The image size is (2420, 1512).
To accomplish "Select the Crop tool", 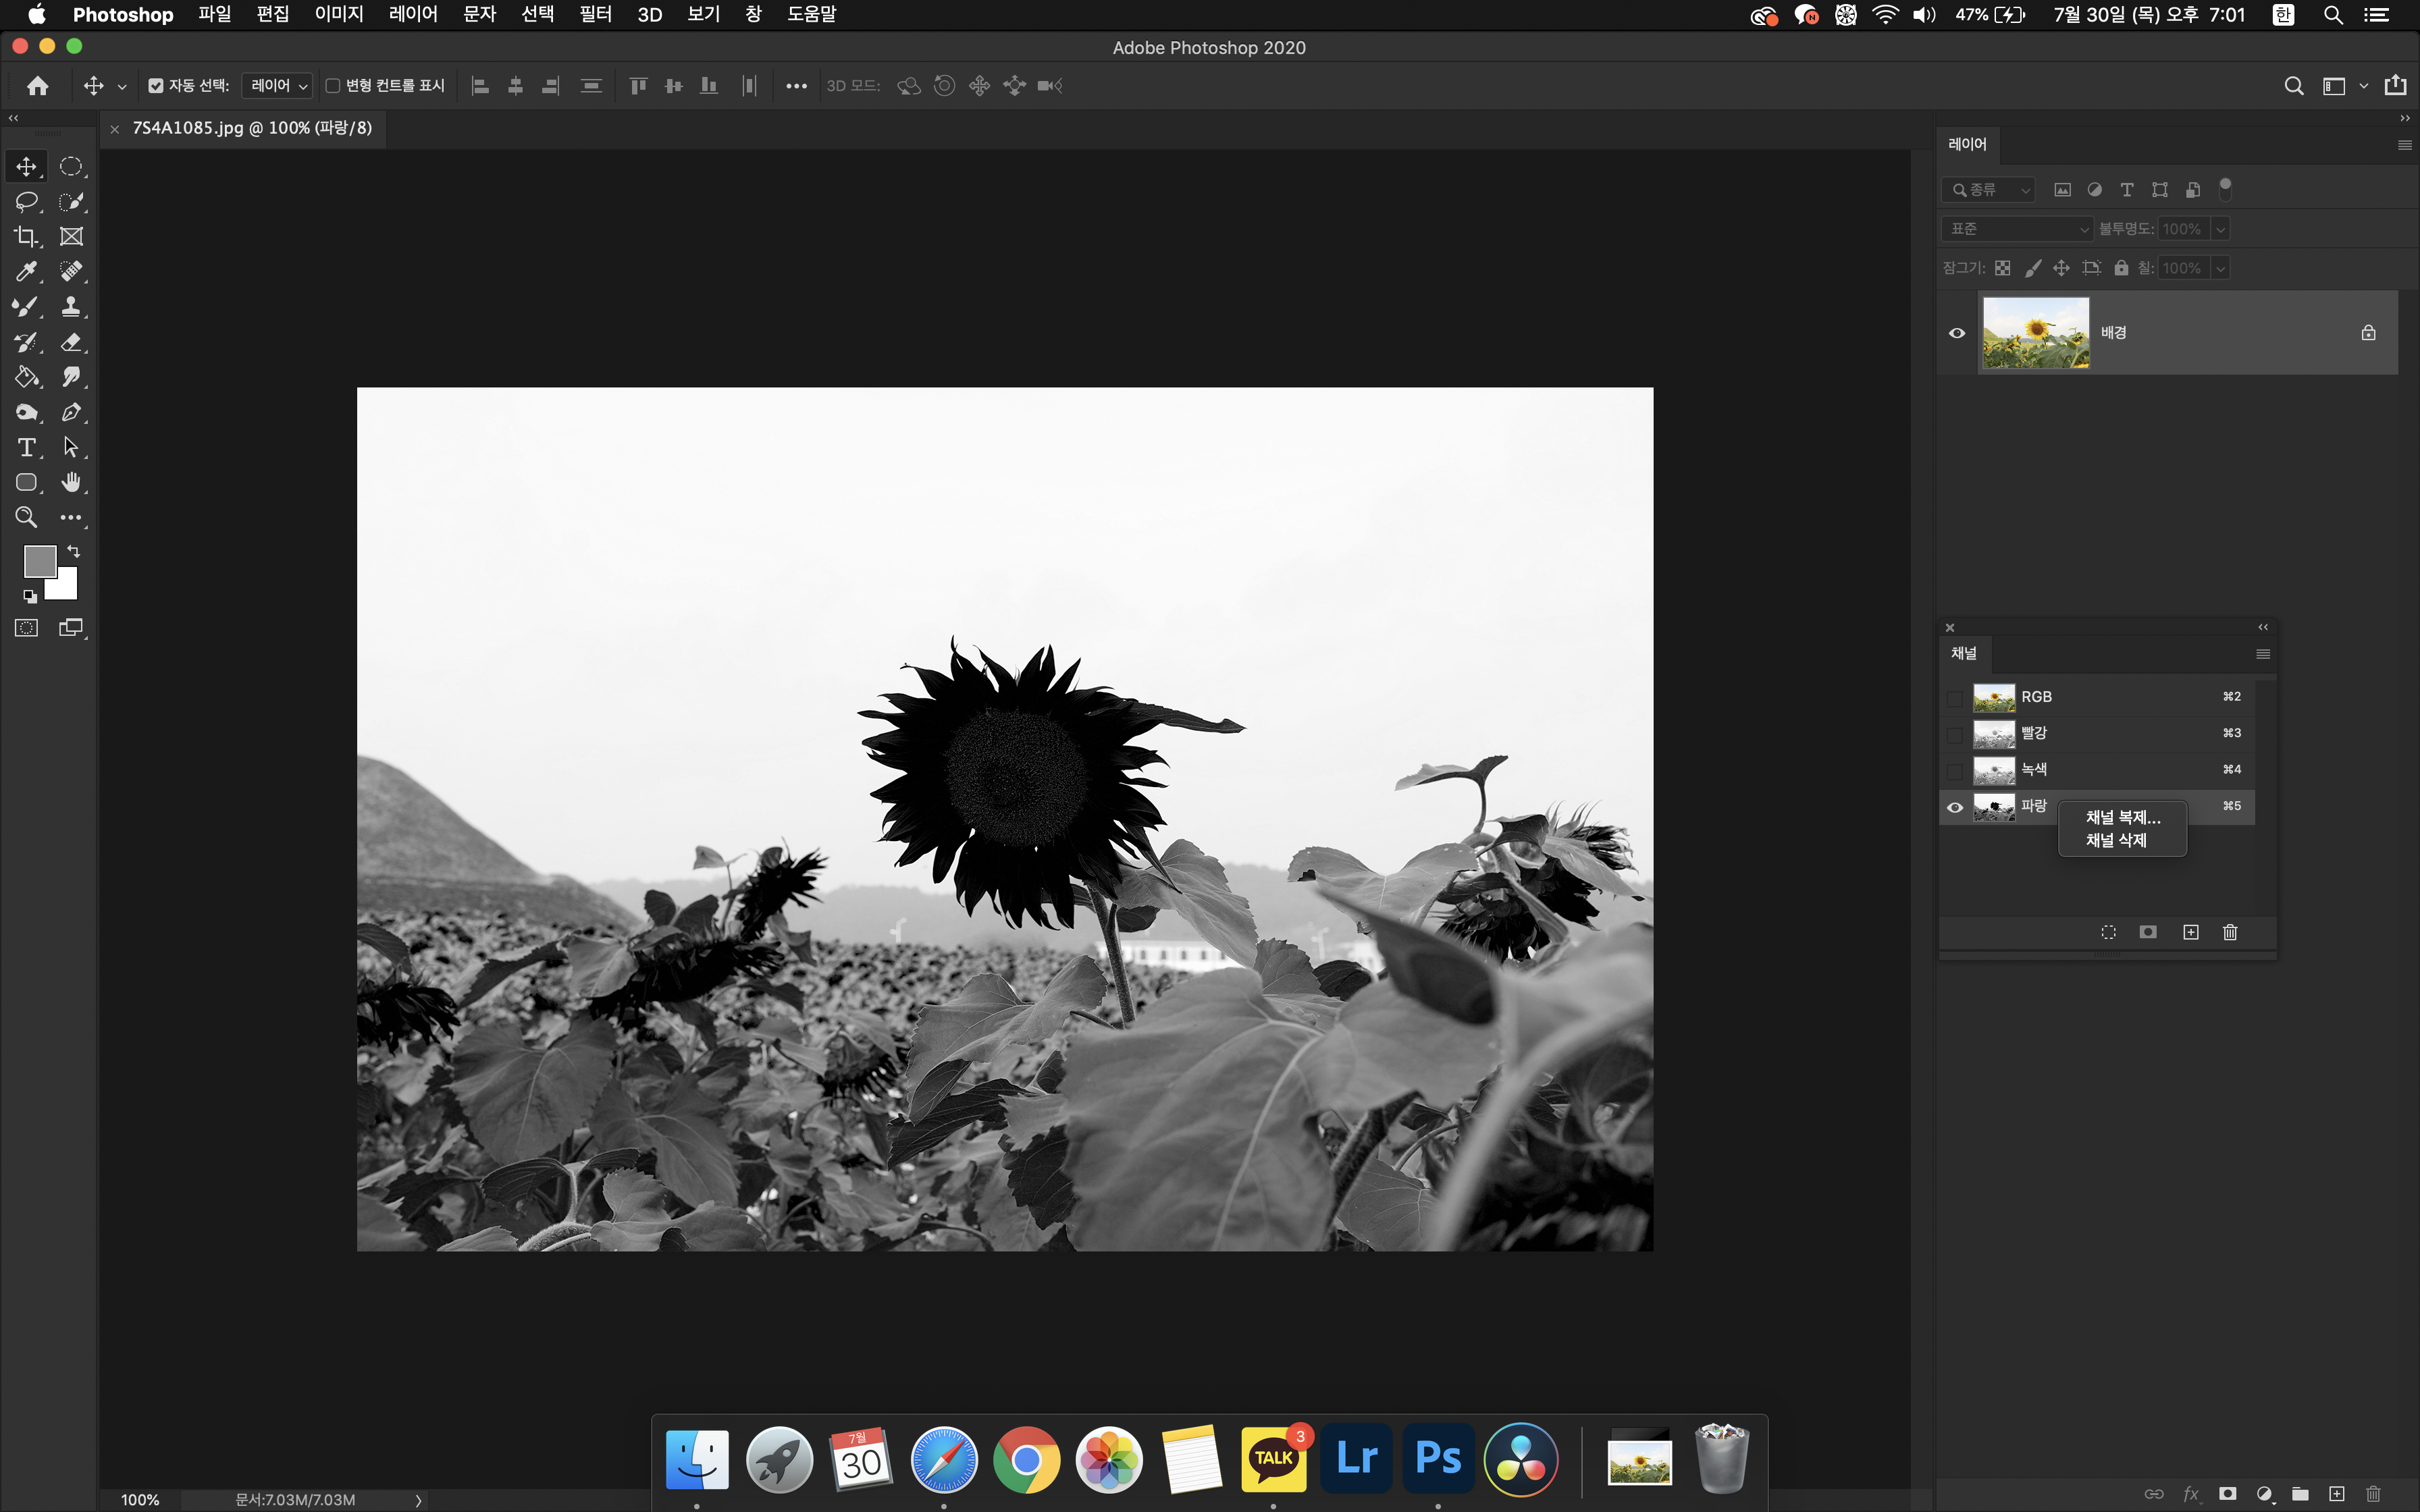I will point(26,237).
